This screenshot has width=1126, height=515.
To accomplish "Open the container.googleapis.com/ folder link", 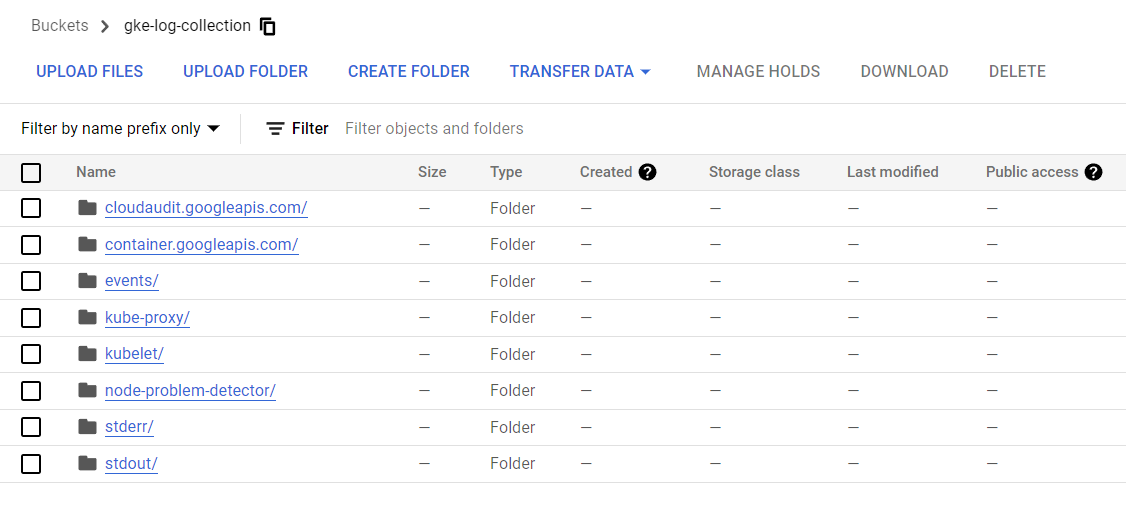I will tap(201, 245).
